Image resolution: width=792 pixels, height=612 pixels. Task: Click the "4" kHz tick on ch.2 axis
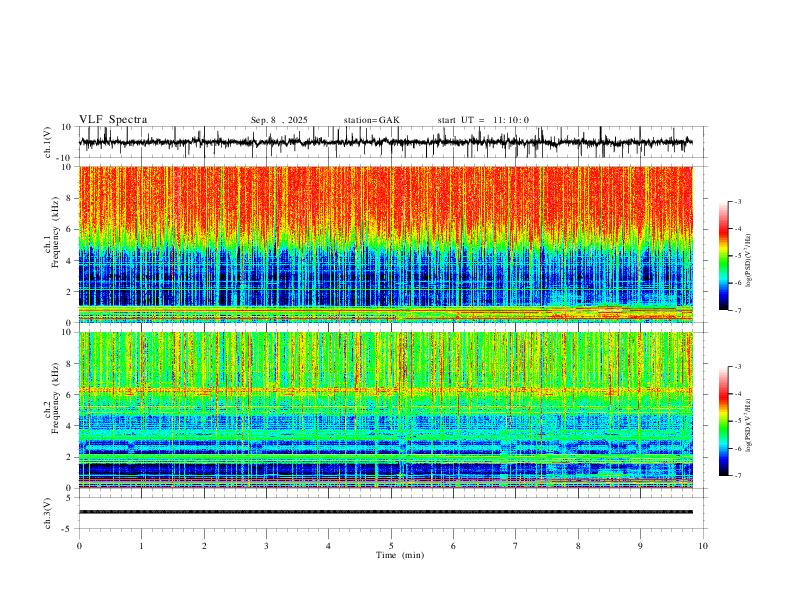pyautogui.click(x=70, y=426)
